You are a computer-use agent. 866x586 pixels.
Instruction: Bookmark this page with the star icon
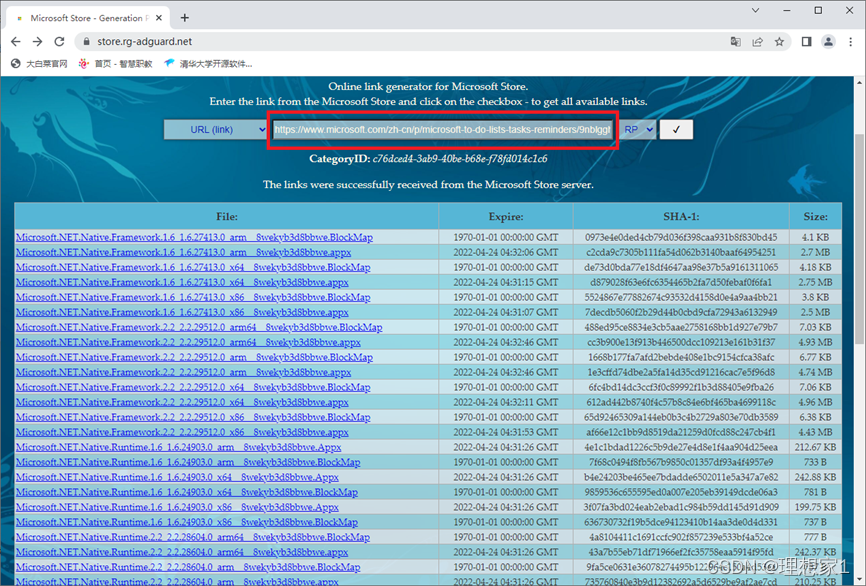pos(779,41)
